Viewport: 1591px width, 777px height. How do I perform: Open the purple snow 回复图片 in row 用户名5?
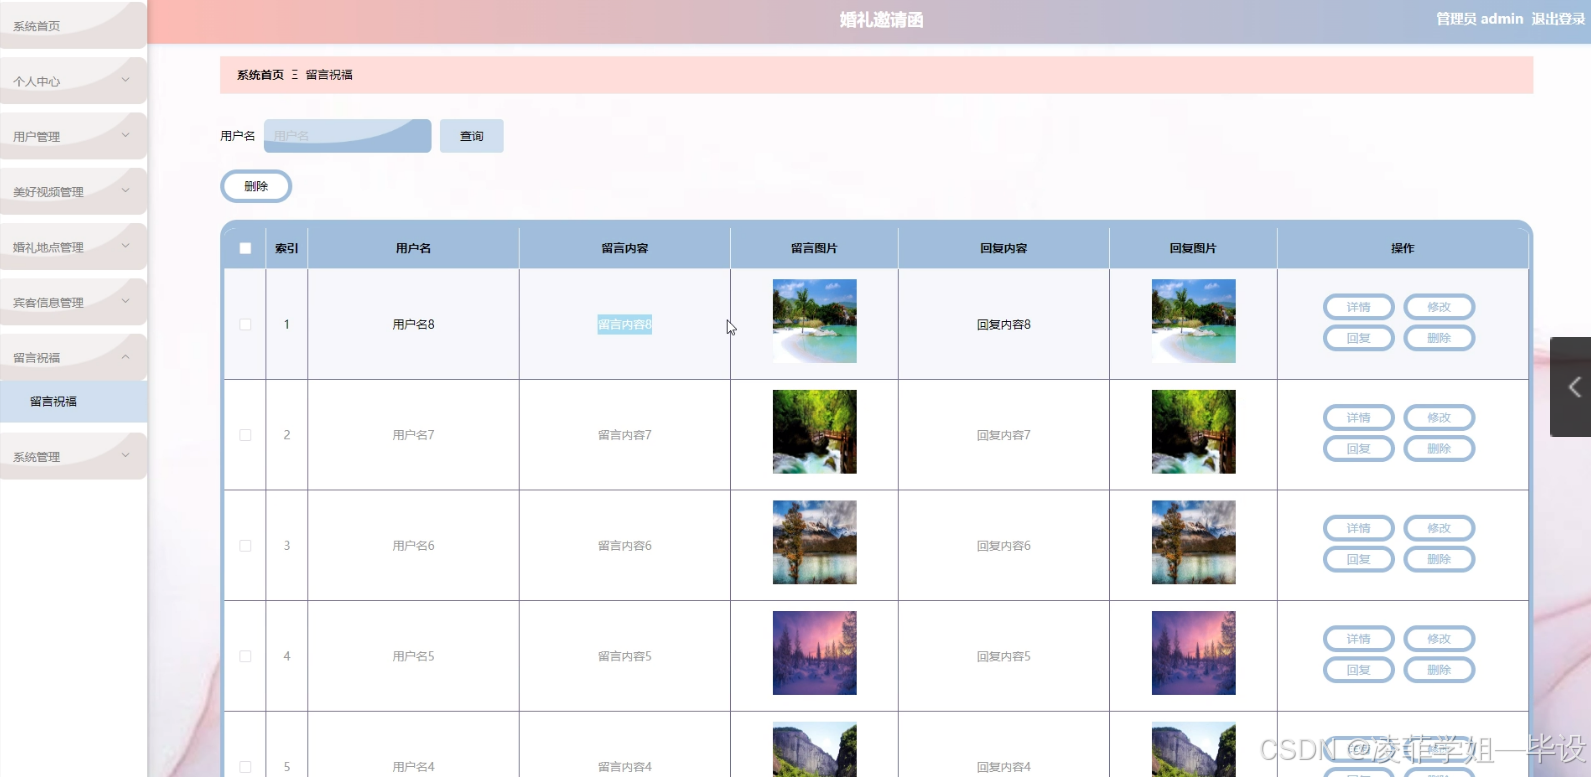(1193, 653)
